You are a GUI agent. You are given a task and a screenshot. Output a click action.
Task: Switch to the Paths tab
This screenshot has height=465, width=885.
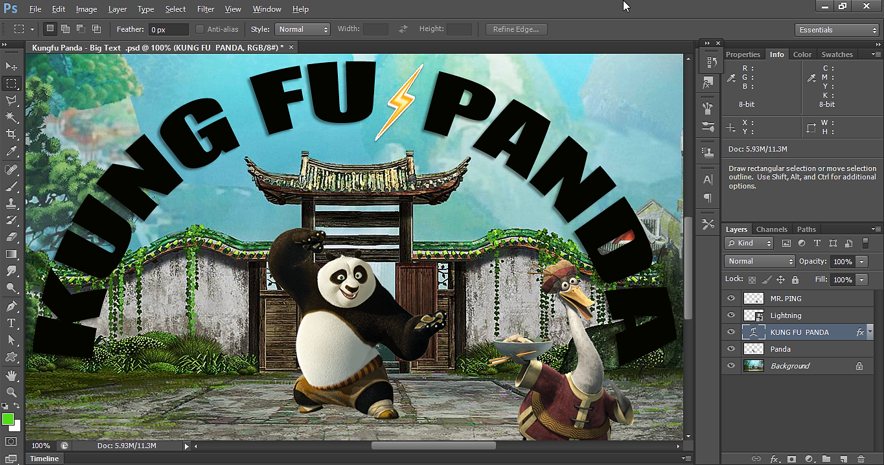[x=807, y=229]
